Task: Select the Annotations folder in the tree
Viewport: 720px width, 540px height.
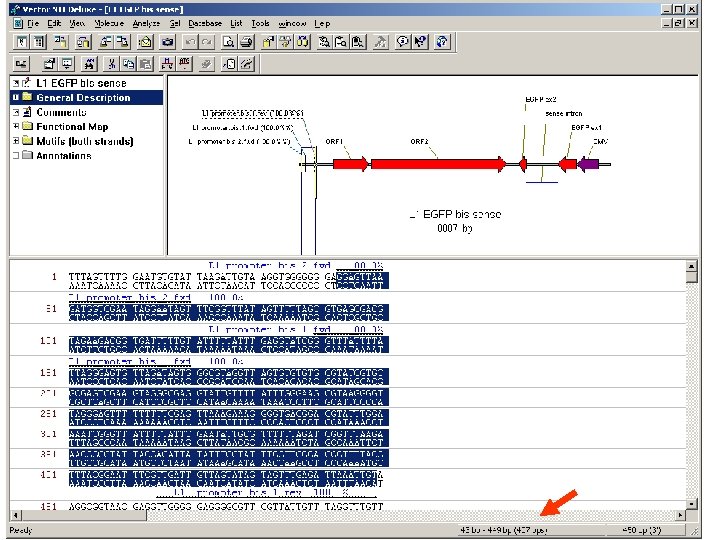Action: (63, 156)
